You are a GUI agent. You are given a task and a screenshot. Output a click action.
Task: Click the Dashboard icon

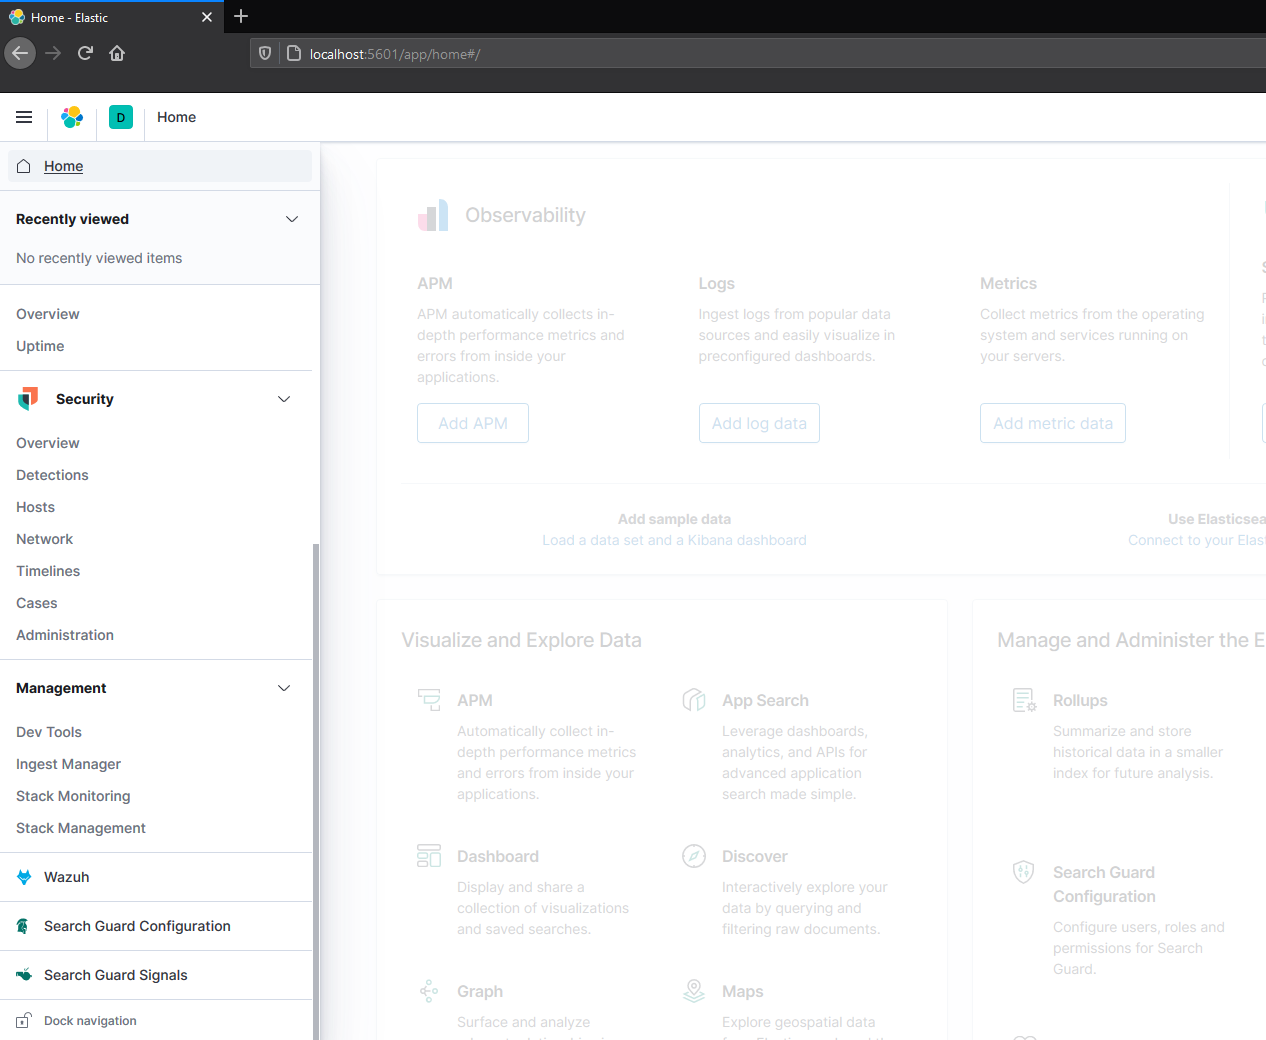(x=429, y=855)
